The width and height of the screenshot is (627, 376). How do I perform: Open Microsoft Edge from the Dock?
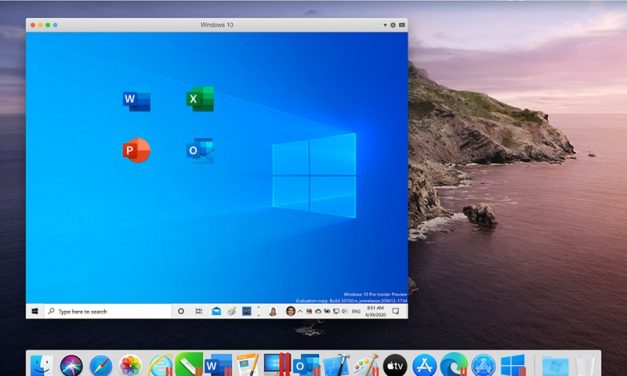[454, 365]
